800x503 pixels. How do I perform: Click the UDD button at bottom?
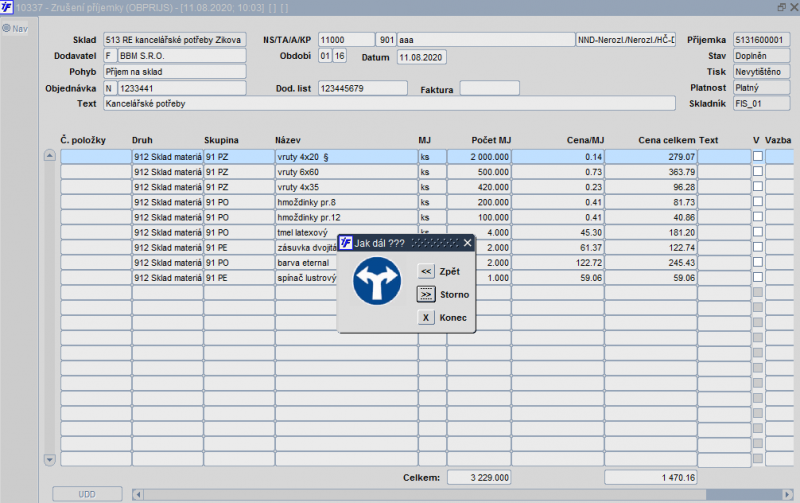click(x=87, y=494)
